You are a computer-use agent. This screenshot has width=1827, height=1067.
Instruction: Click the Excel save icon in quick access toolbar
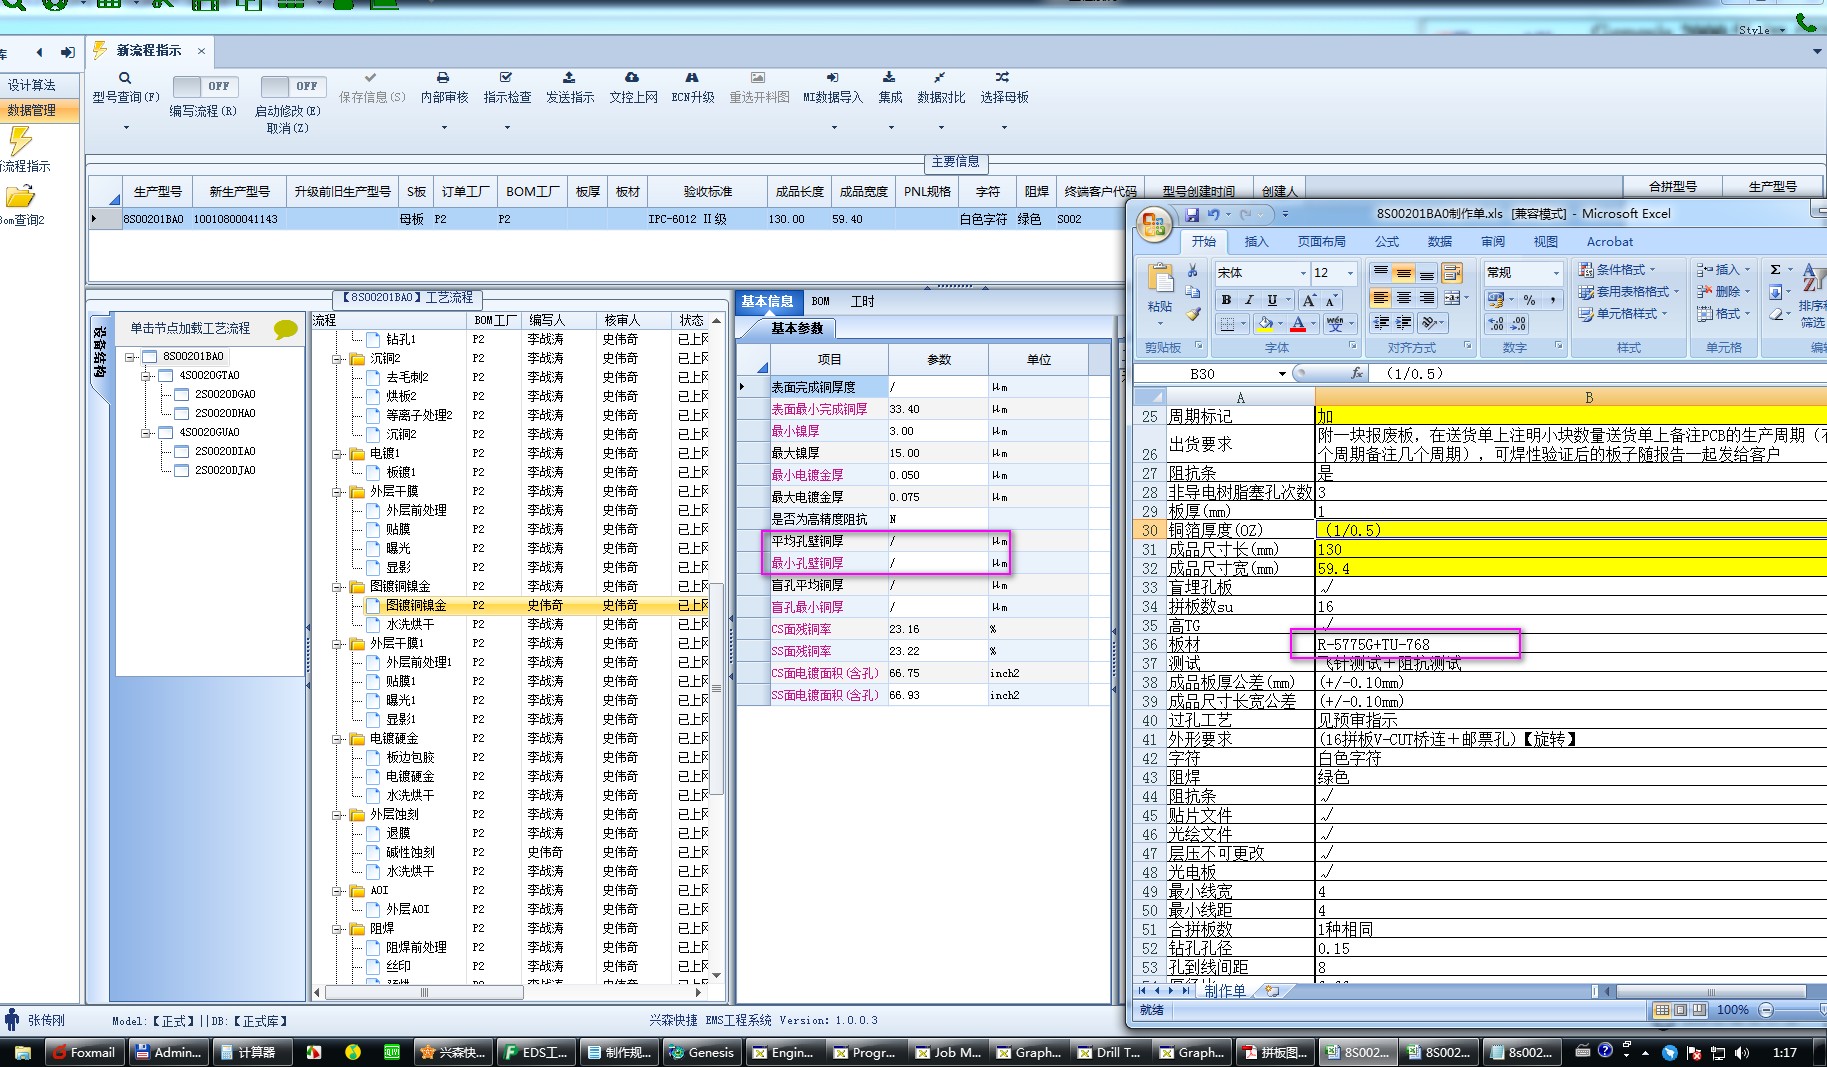click(x=1192, y=214)
